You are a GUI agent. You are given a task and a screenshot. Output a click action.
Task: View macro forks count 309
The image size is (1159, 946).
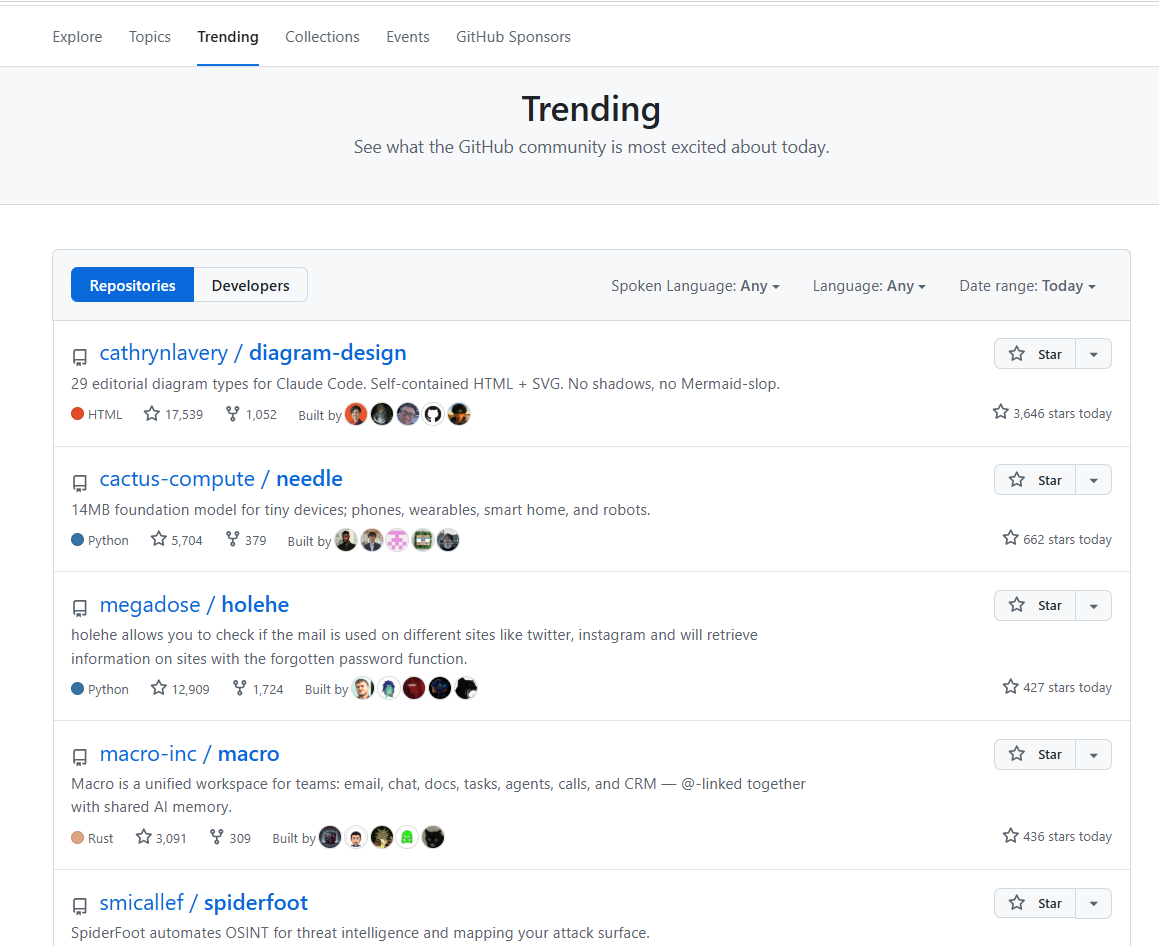click(231, 837)
